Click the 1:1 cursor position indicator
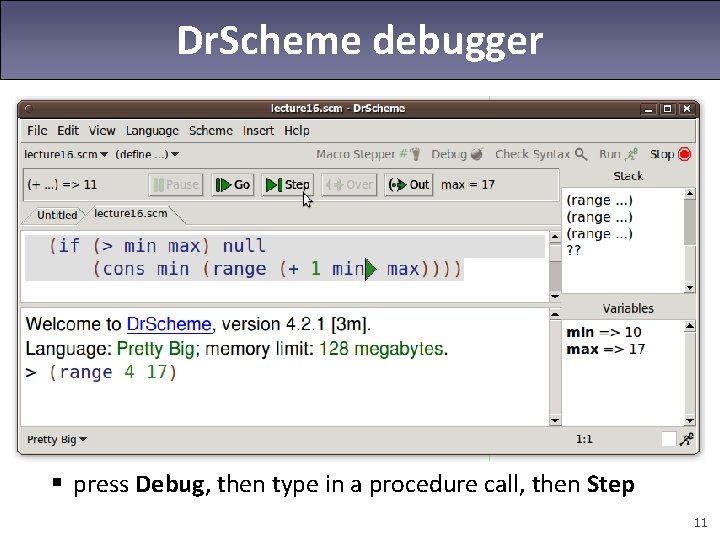The height and width of the screenshot is (540, 720). pyautogui.click(x=584, y=439)
